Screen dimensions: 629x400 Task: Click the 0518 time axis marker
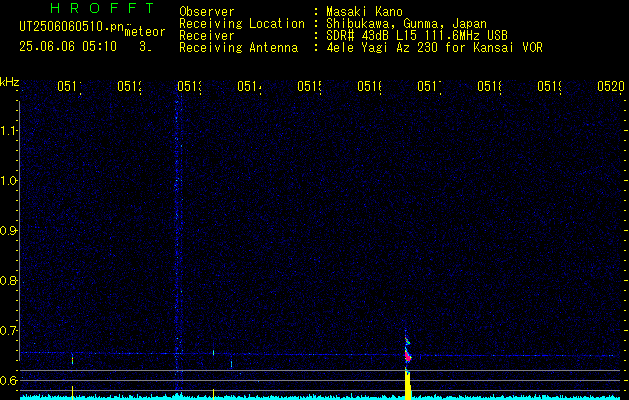coord(489,87)
